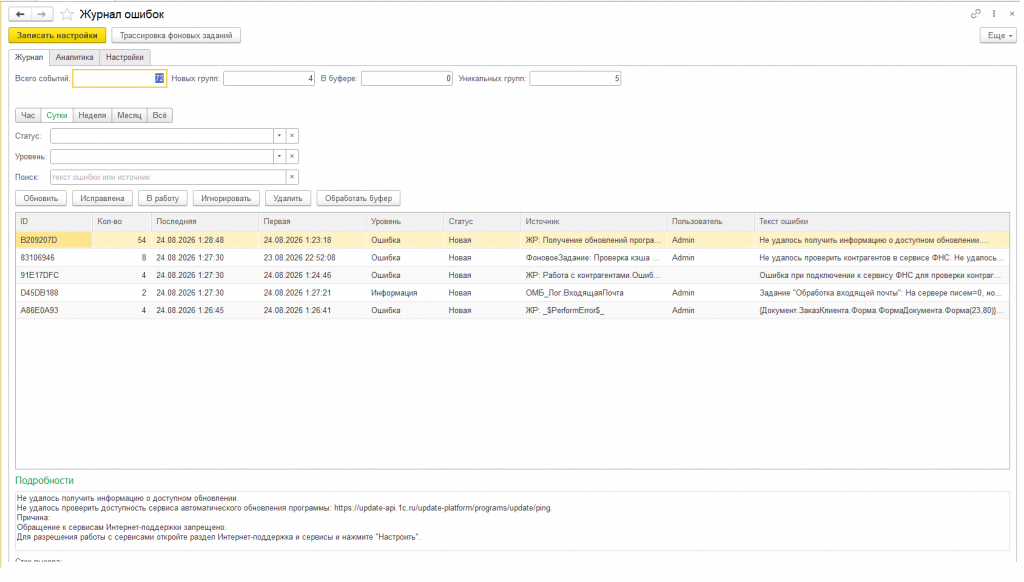Focus the В буфере field
This screenshot has width=1024, height=582.
pos(406,78)
